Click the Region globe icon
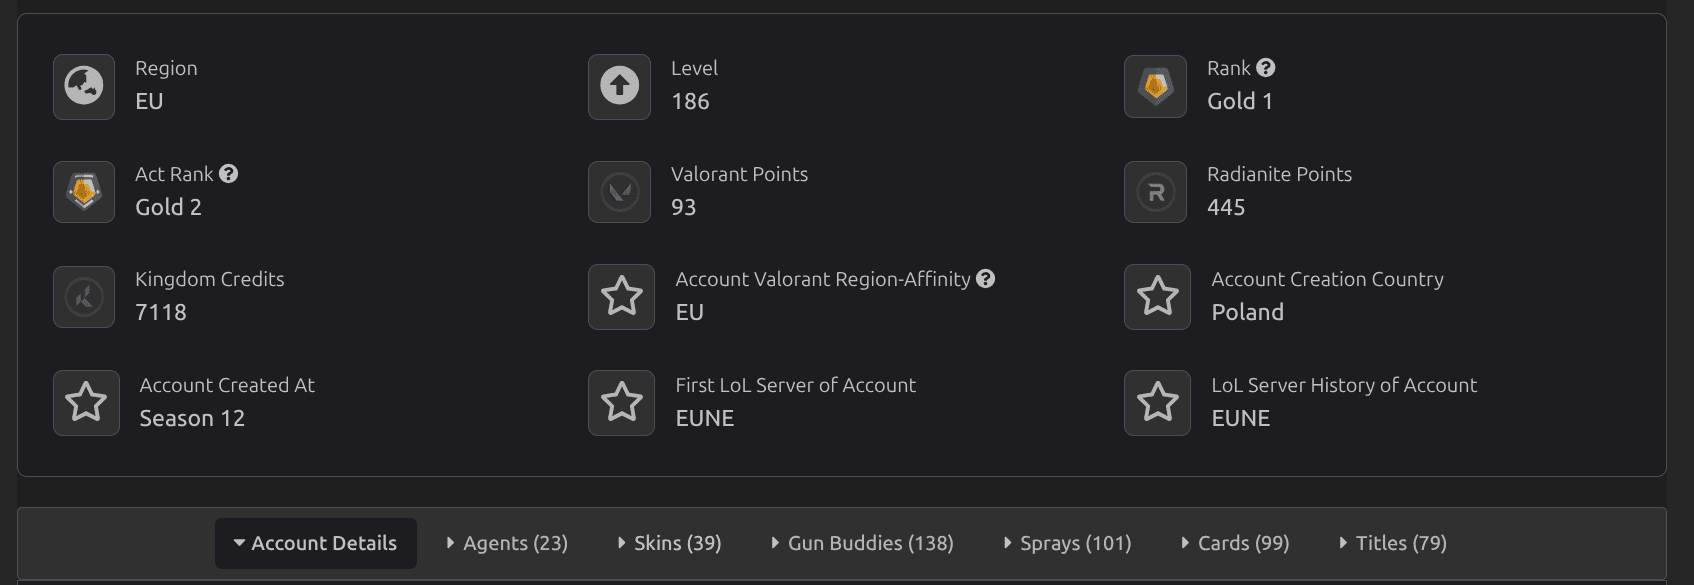This screenshot has width=1694, height=585. click(x=84, y=87)
